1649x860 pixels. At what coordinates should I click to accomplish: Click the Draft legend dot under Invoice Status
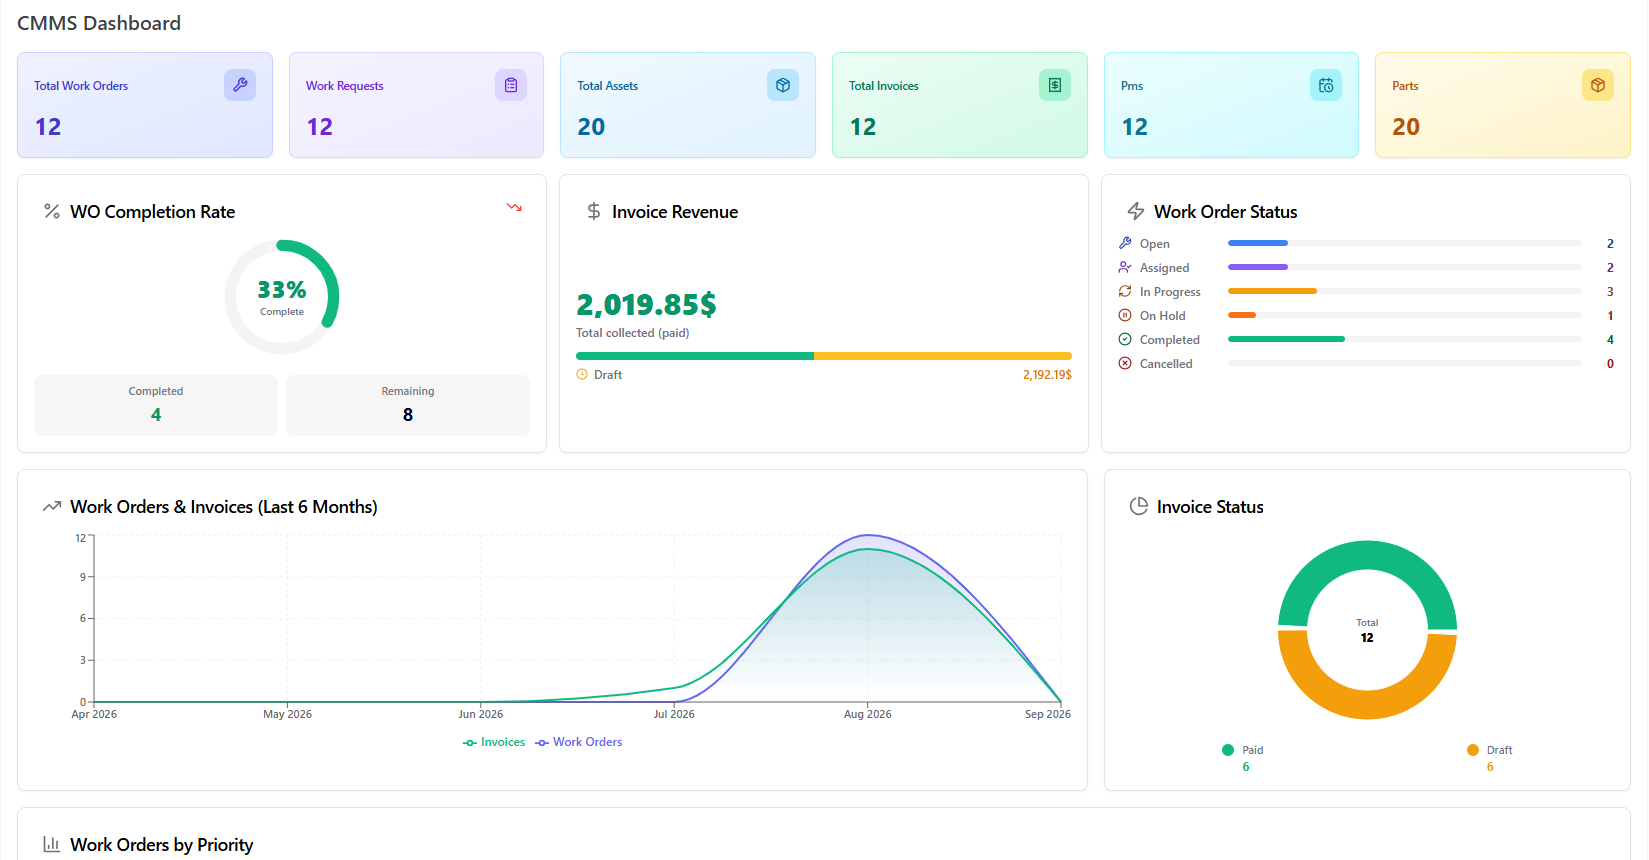pos(1473,750)
